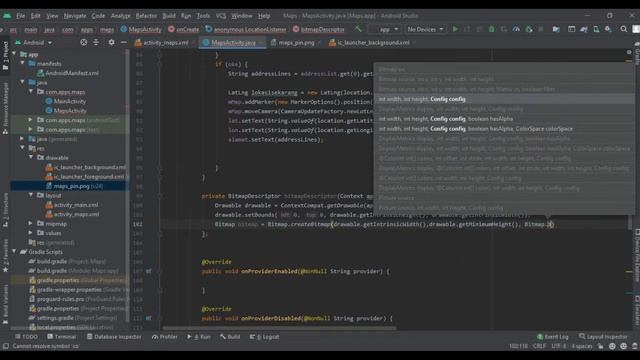Open the Refactor menu
The width and height of the screenshot is (640, 360).
coord(146,16)
